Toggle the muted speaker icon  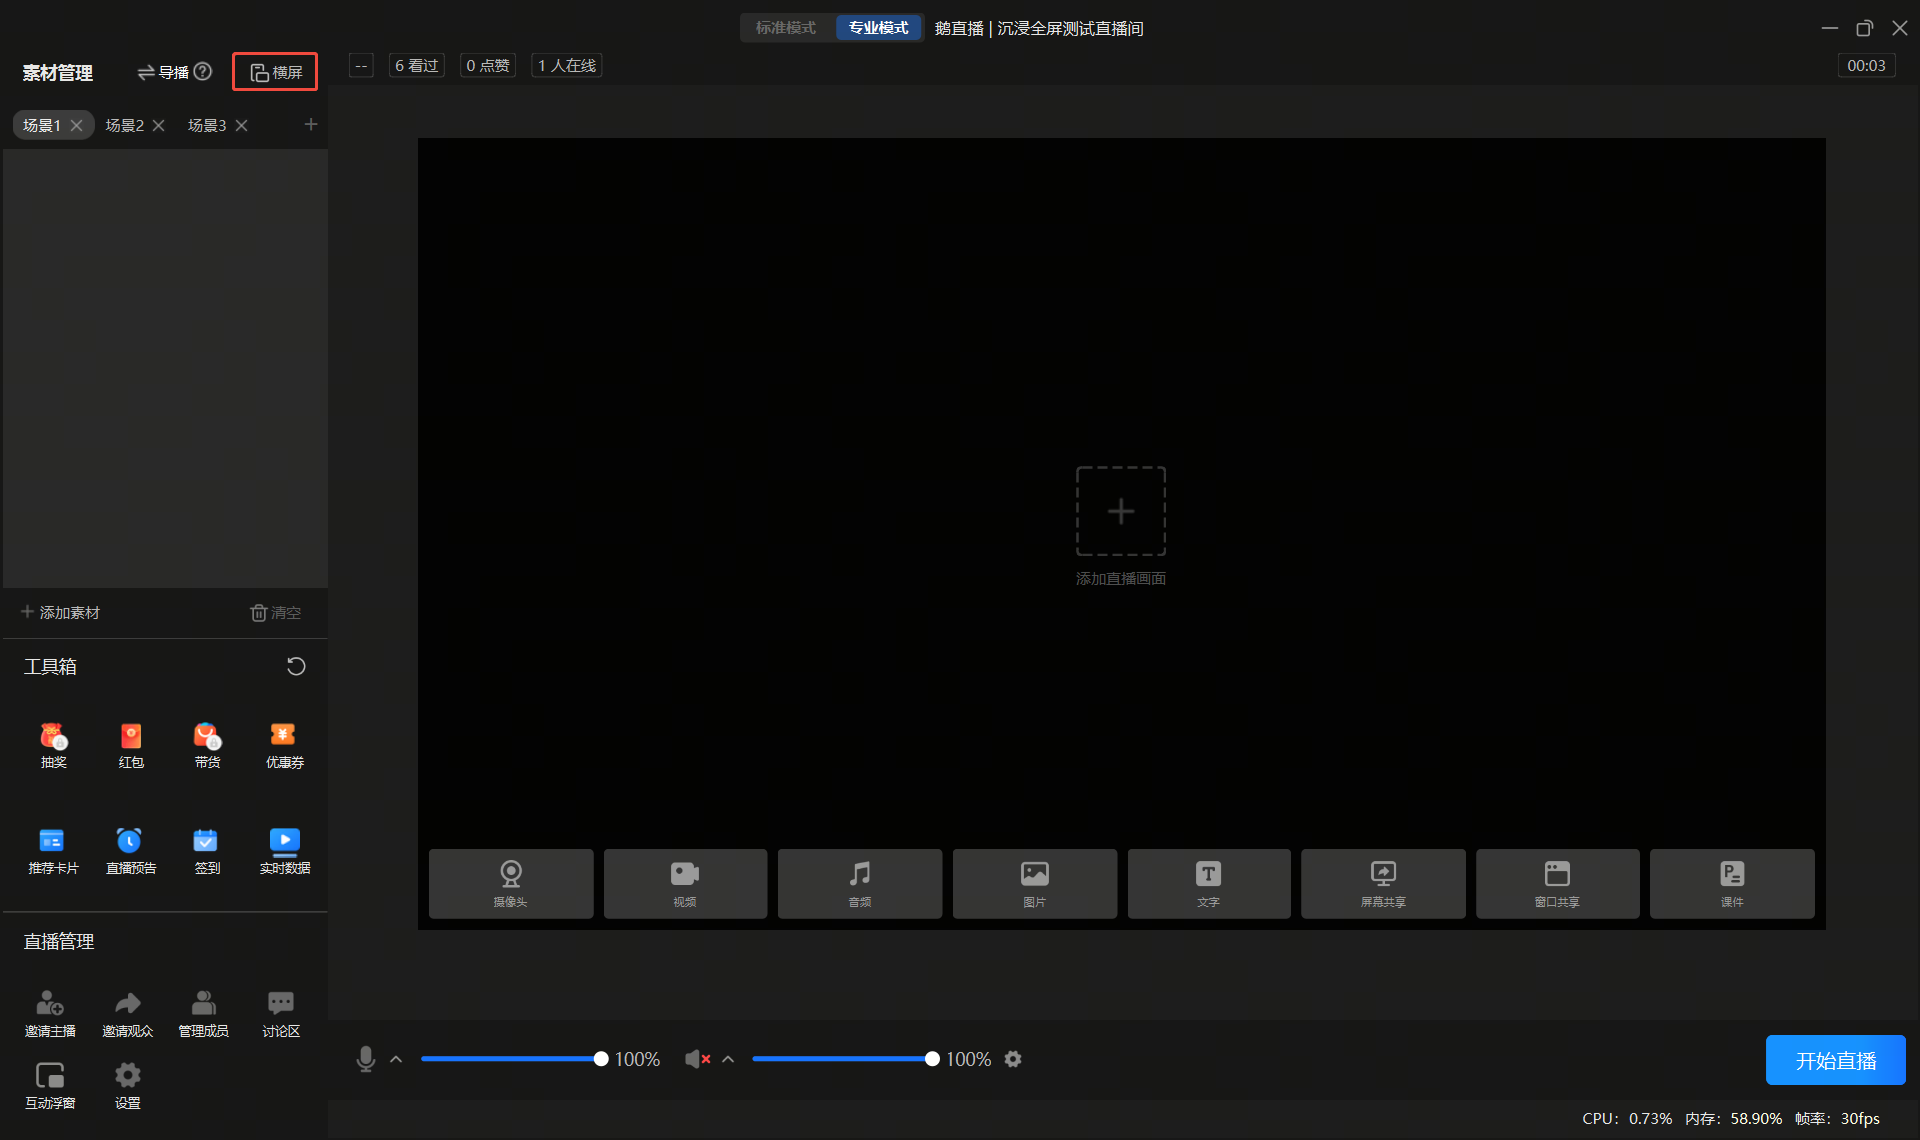tap(697, 1059)
